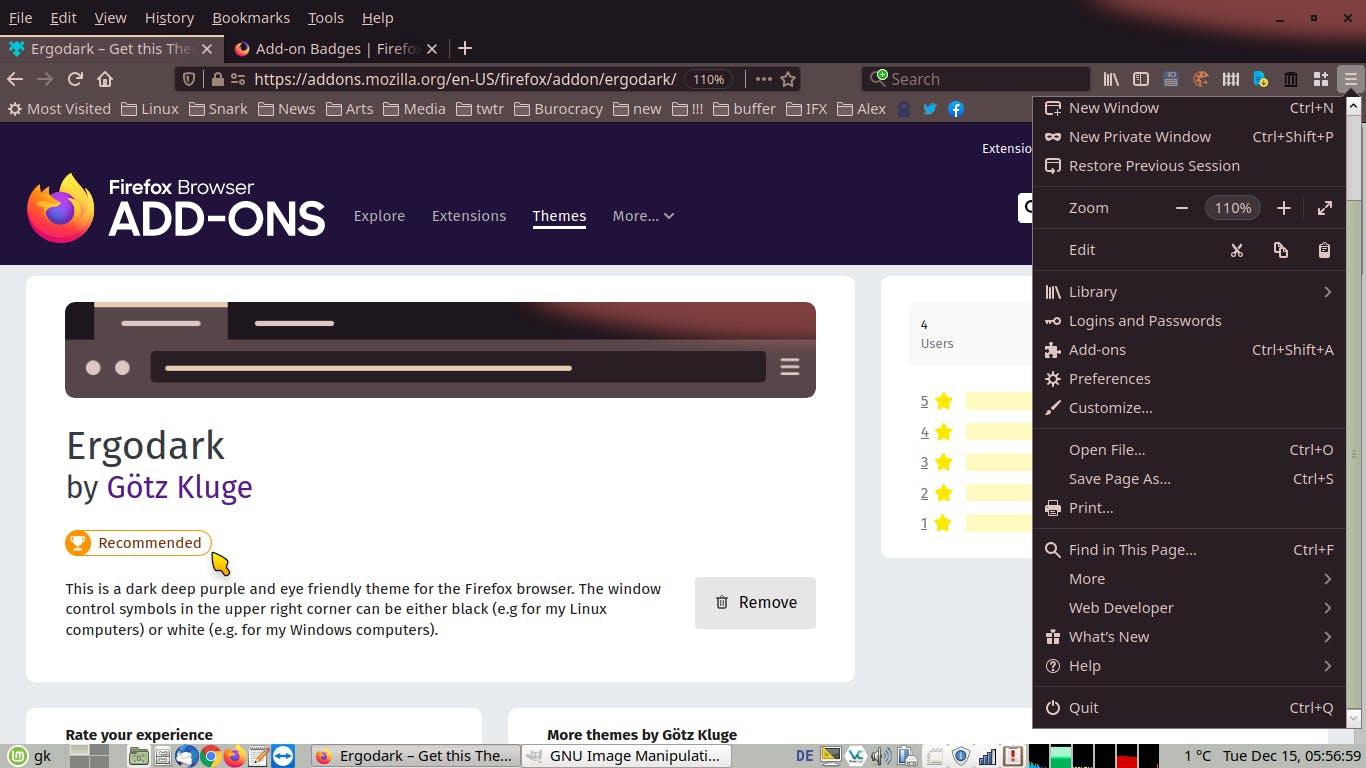
Task: Click the 5 star rating link
Action: [x=924, y=401]
